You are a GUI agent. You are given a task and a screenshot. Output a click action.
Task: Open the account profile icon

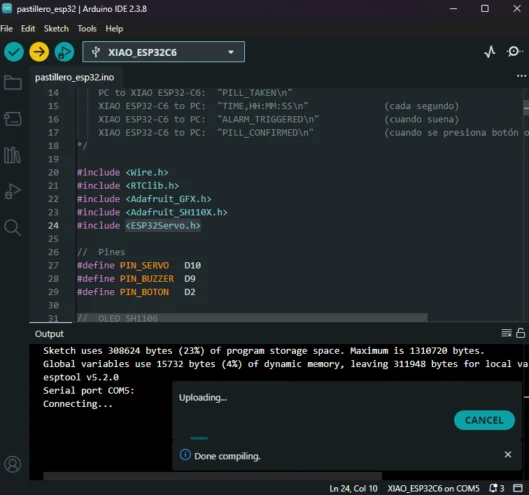(x=13, y=464)
